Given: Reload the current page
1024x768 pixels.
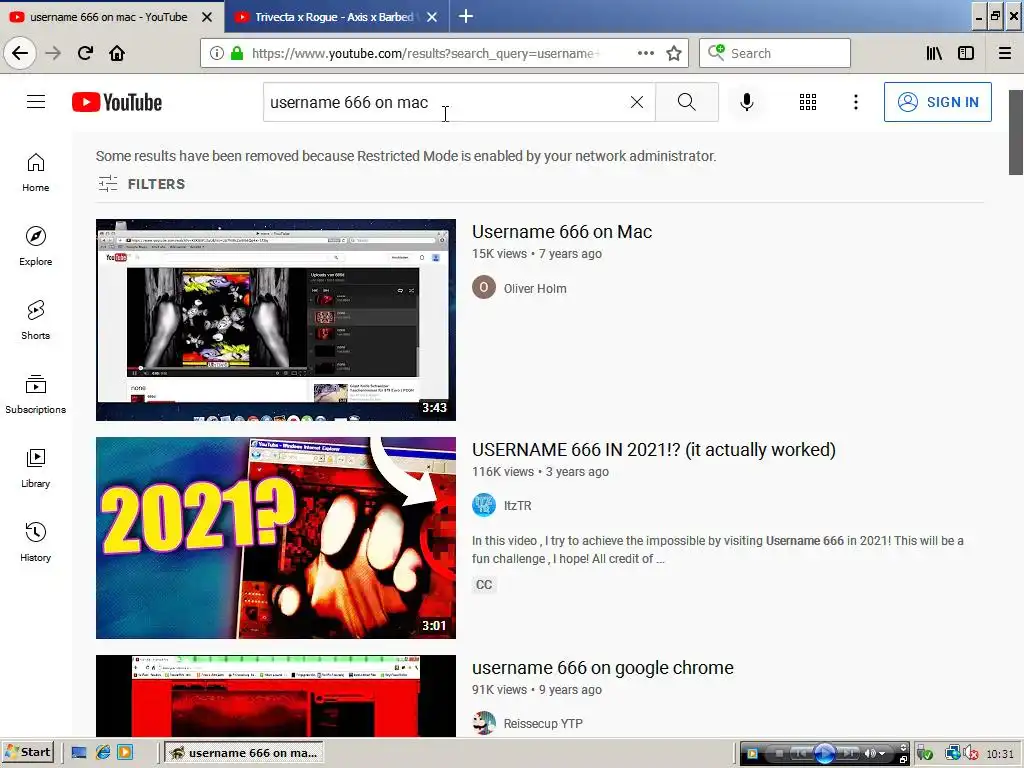Looking at the screenshot, I should click(x=85, y=53).
